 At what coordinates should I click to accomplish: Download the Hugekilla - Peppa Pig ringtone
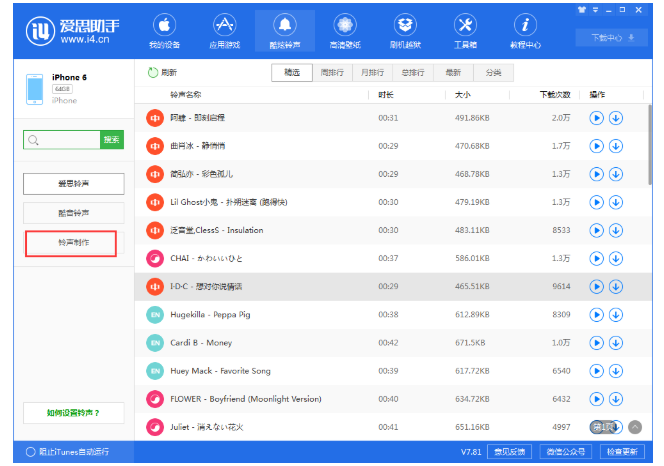[615, 314]
